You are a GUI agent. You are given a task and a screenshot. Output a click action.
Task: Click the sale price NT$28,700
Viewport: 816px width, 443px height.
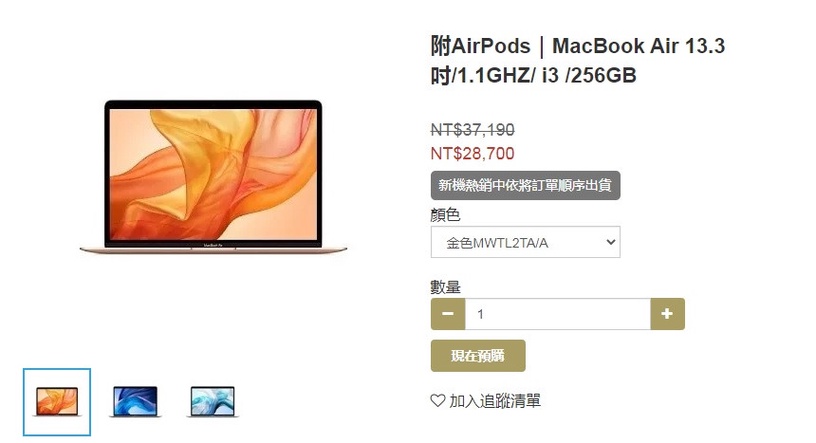(473, 154)
